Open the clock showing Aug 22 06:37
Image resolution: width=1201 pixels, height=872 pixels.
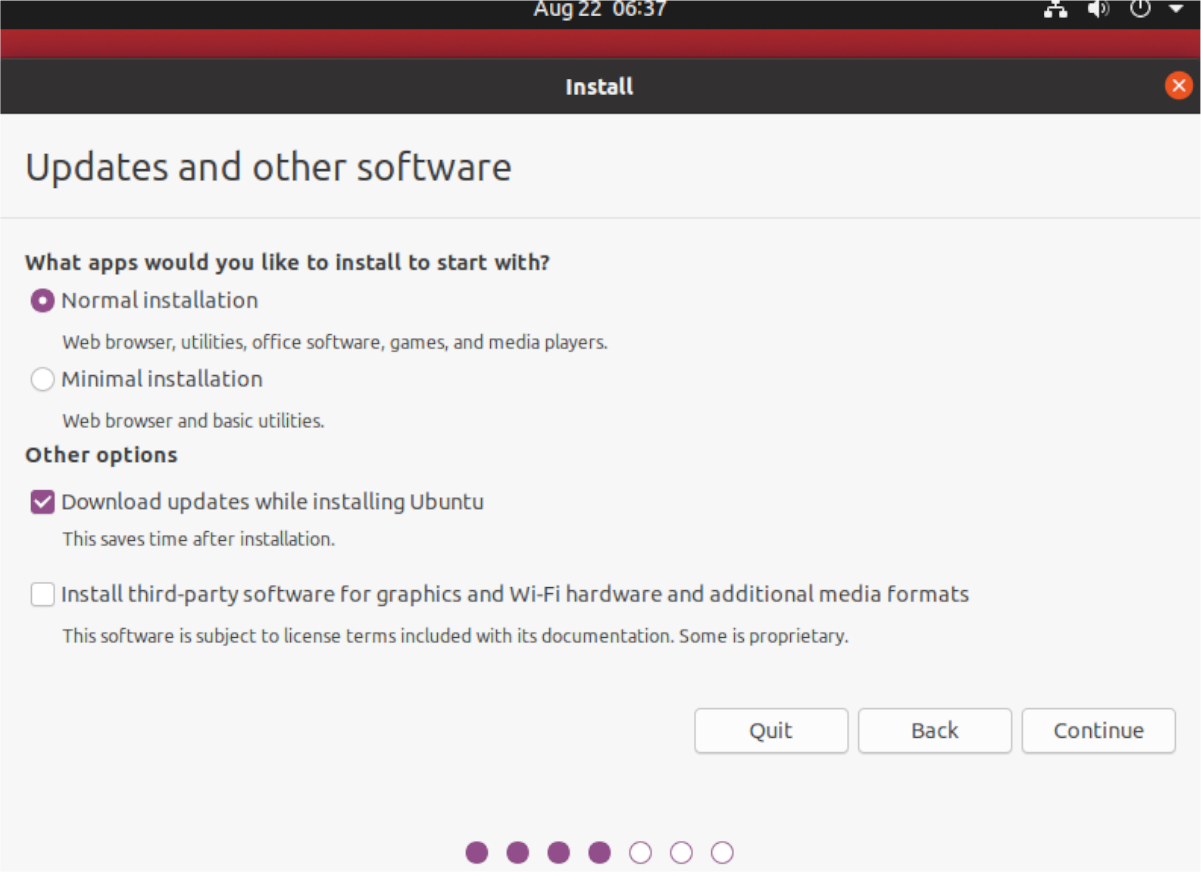click(599, 10)
